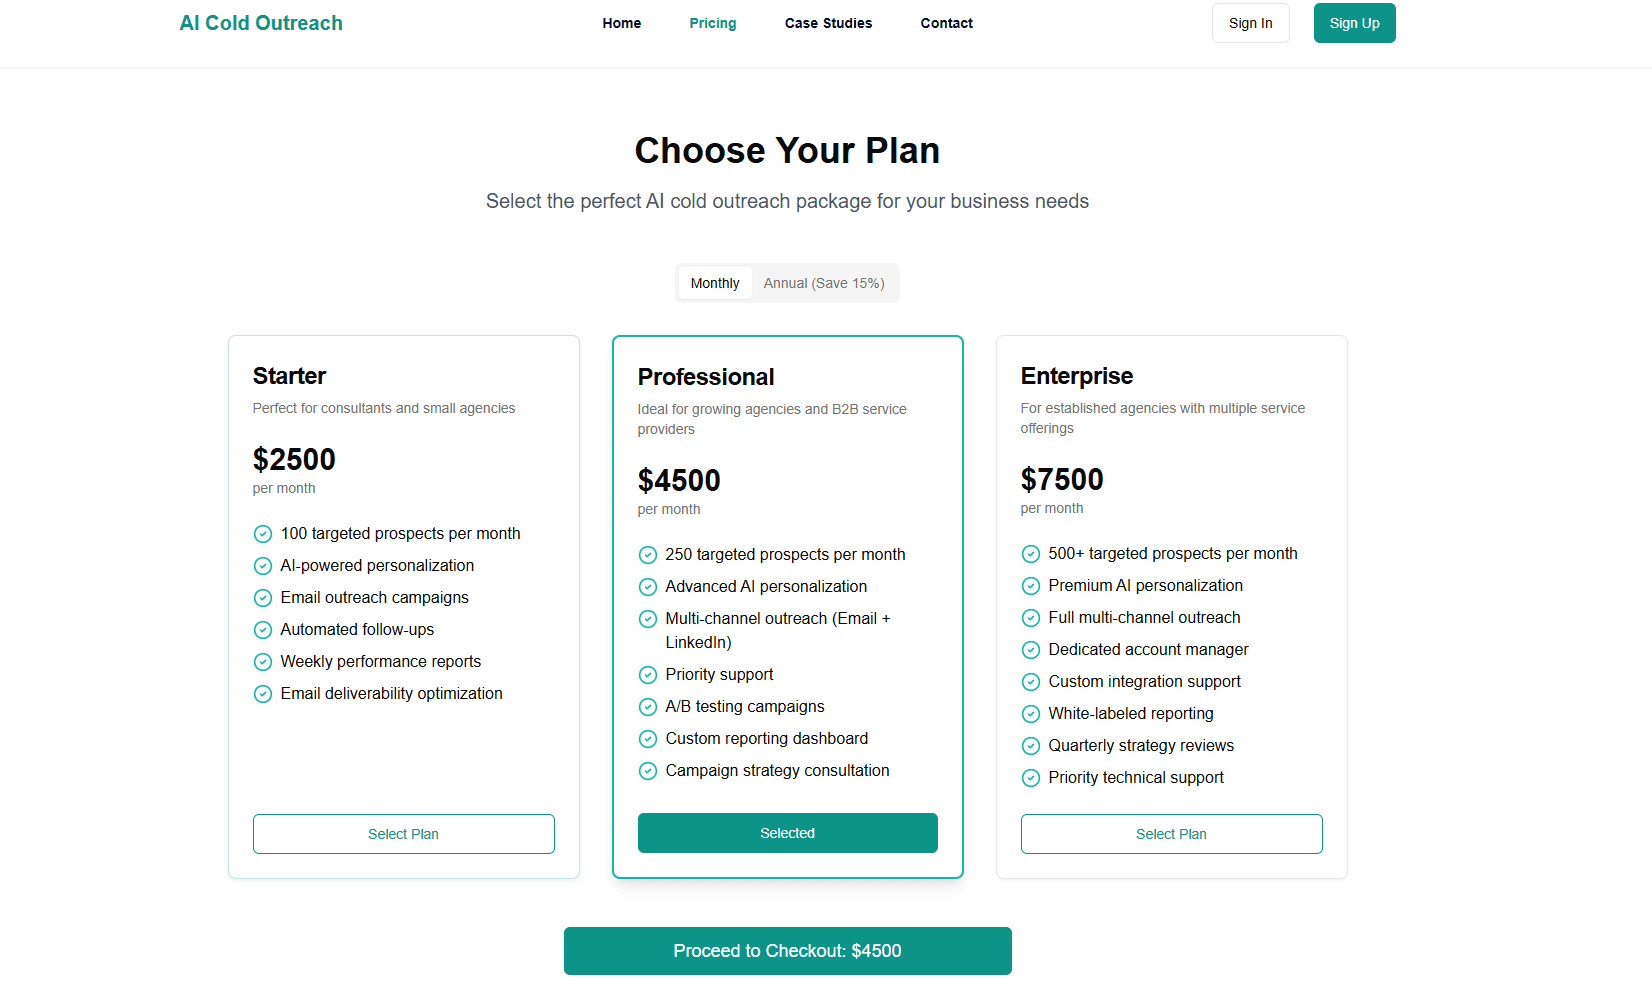The height and width of the screenshot is (992, 1652).
Task: Click the Sign Up button
Action: tap(1354, 23)
